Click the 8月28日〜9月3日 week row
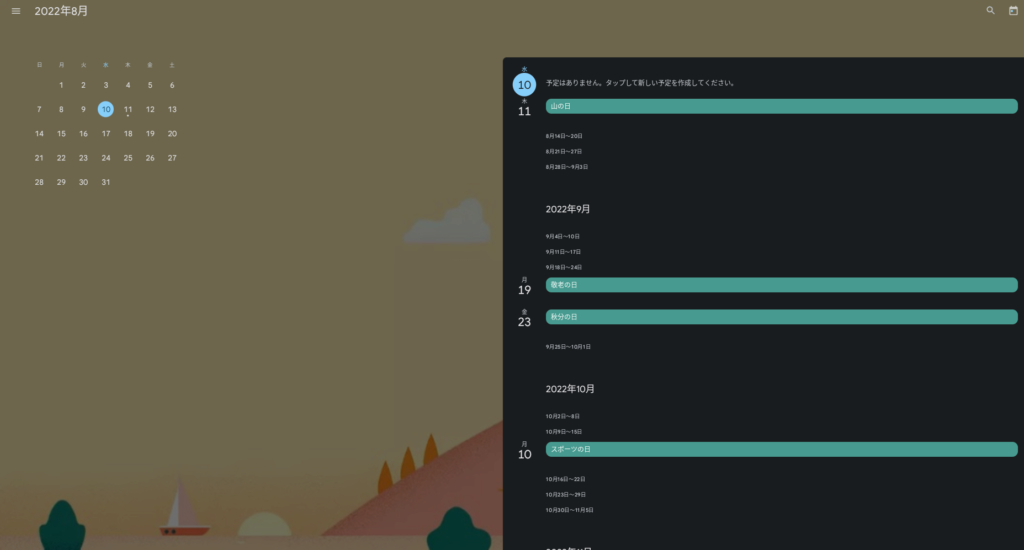 tap(567, 167)
